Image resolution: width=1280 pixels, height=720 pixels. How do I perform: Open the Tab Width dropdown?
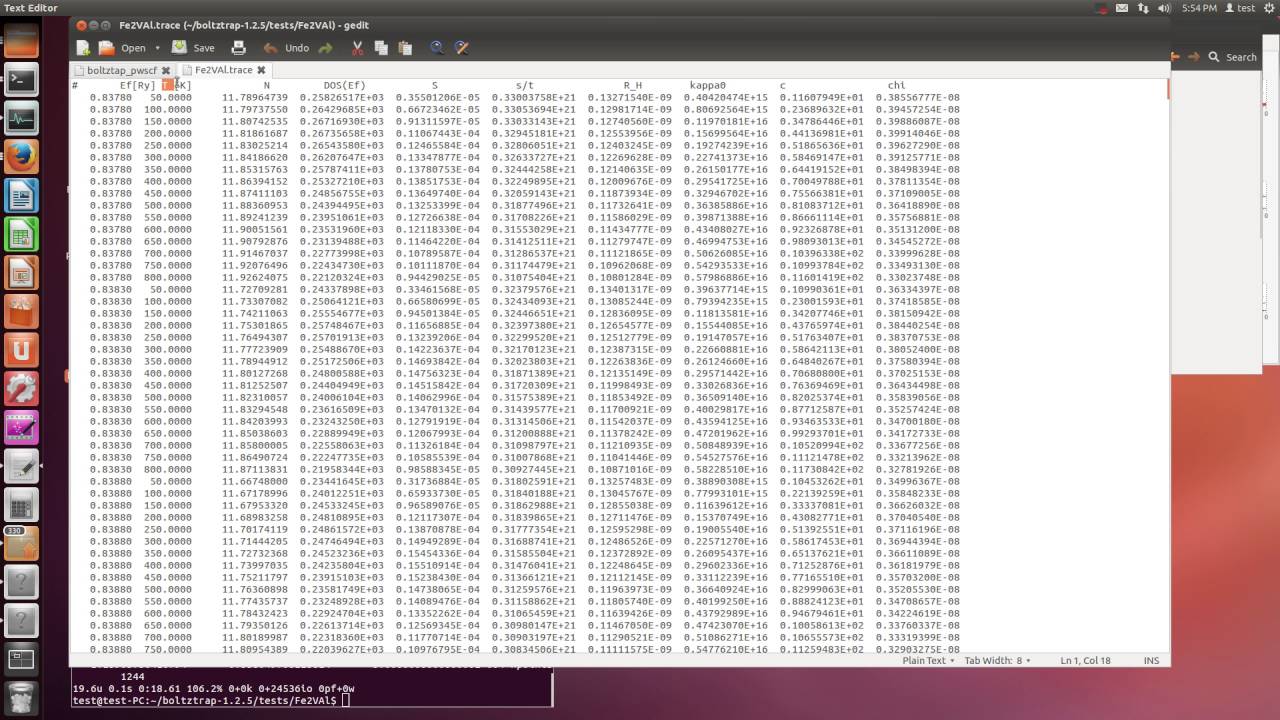pyautogui.click(x=997, y=660)
